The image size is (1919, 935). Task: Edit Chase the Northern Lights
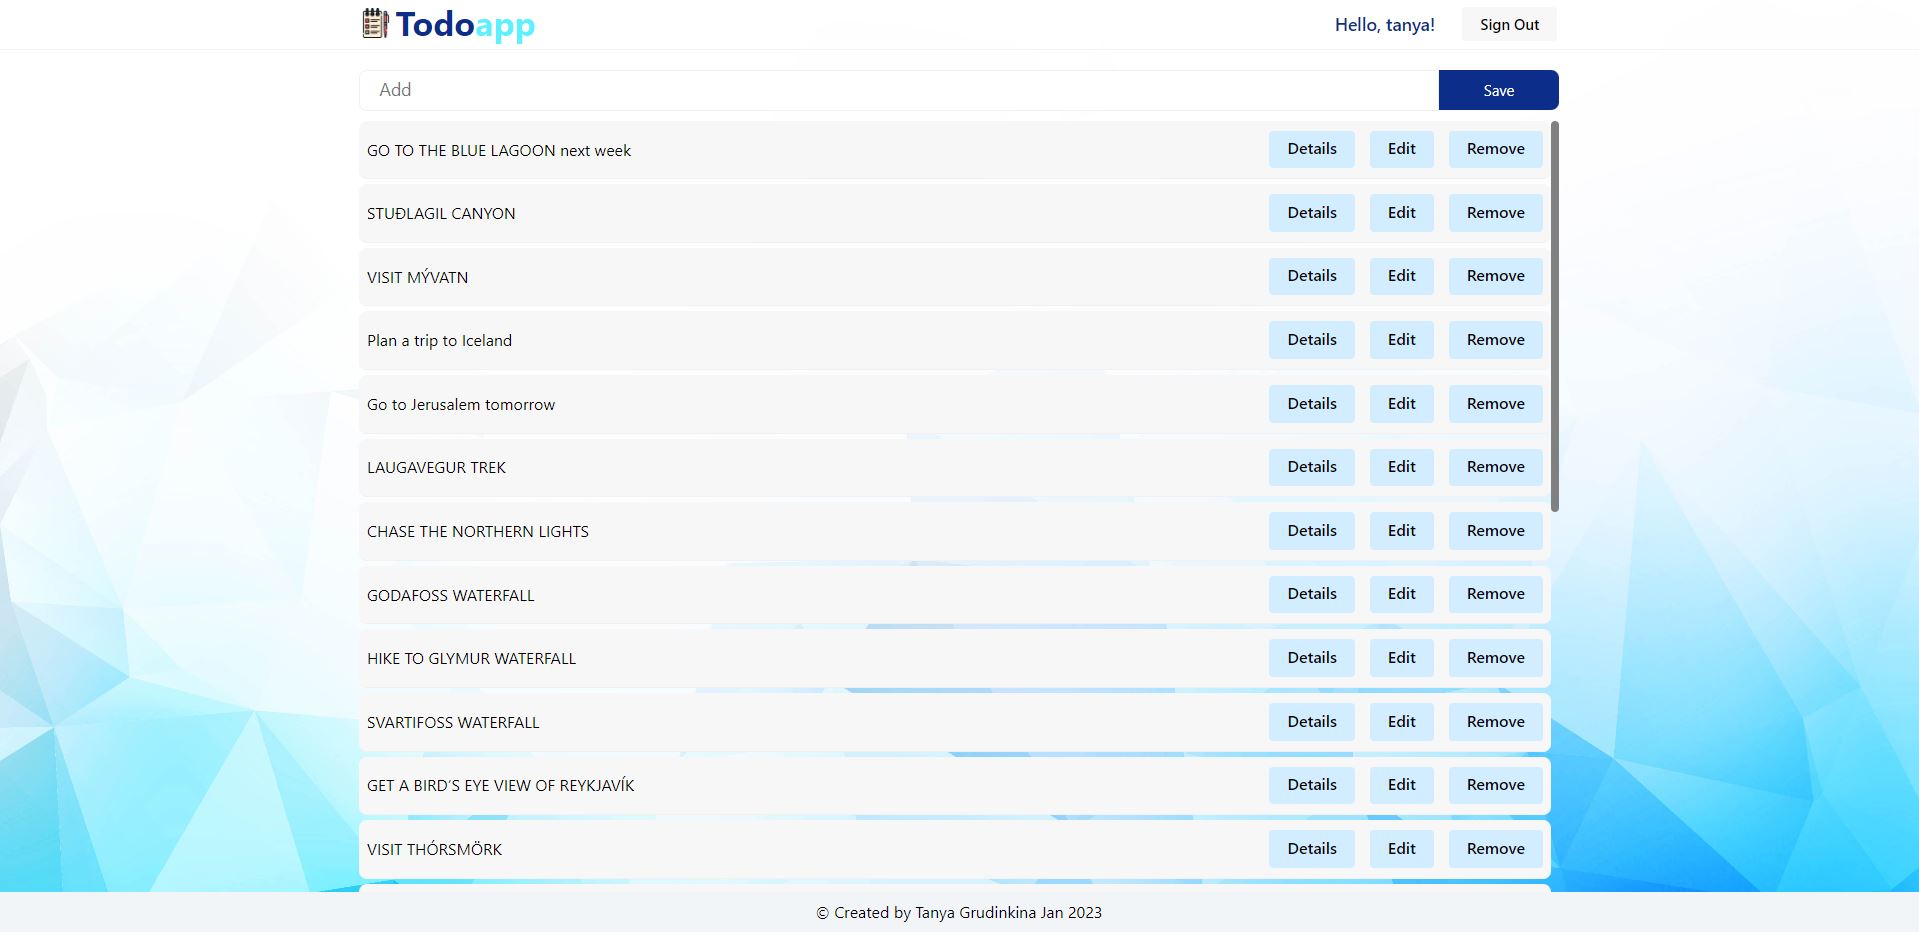coord(1401,531)
